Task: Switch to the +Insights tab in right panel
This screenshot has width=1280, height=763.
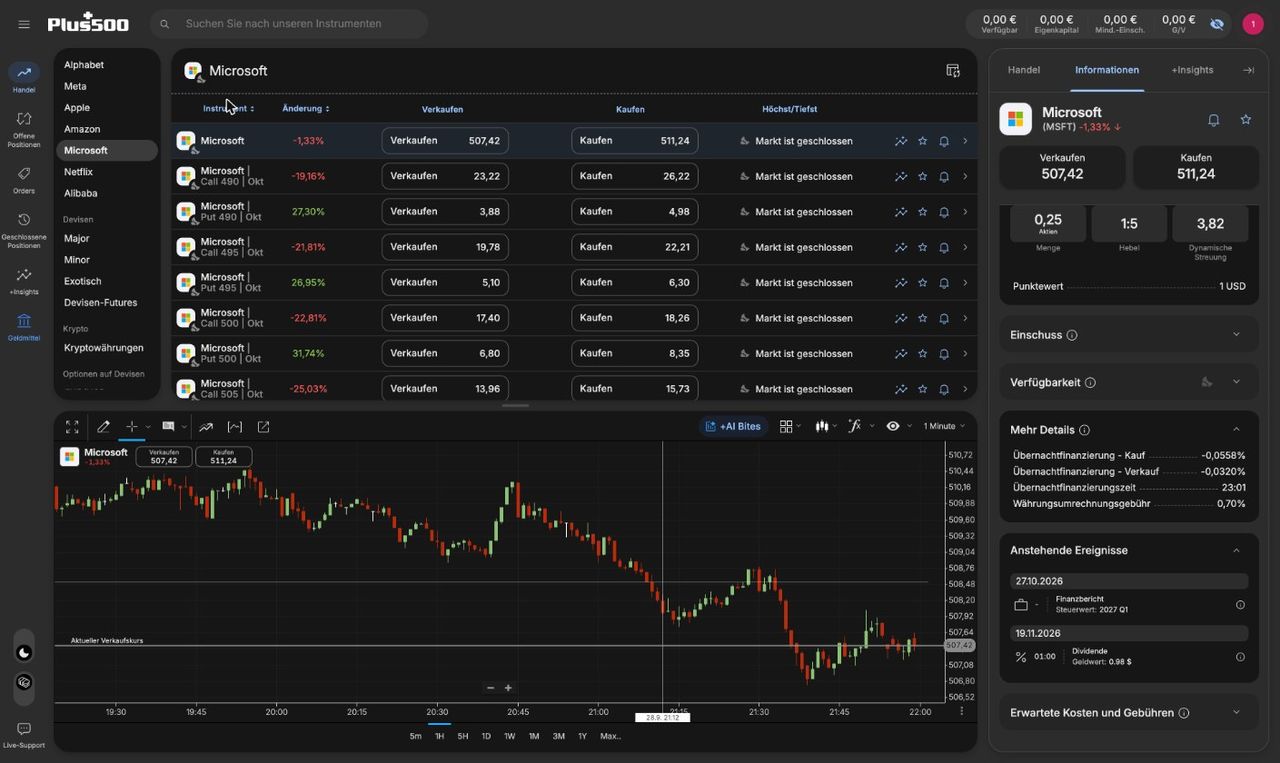Action: [1192, 70]
